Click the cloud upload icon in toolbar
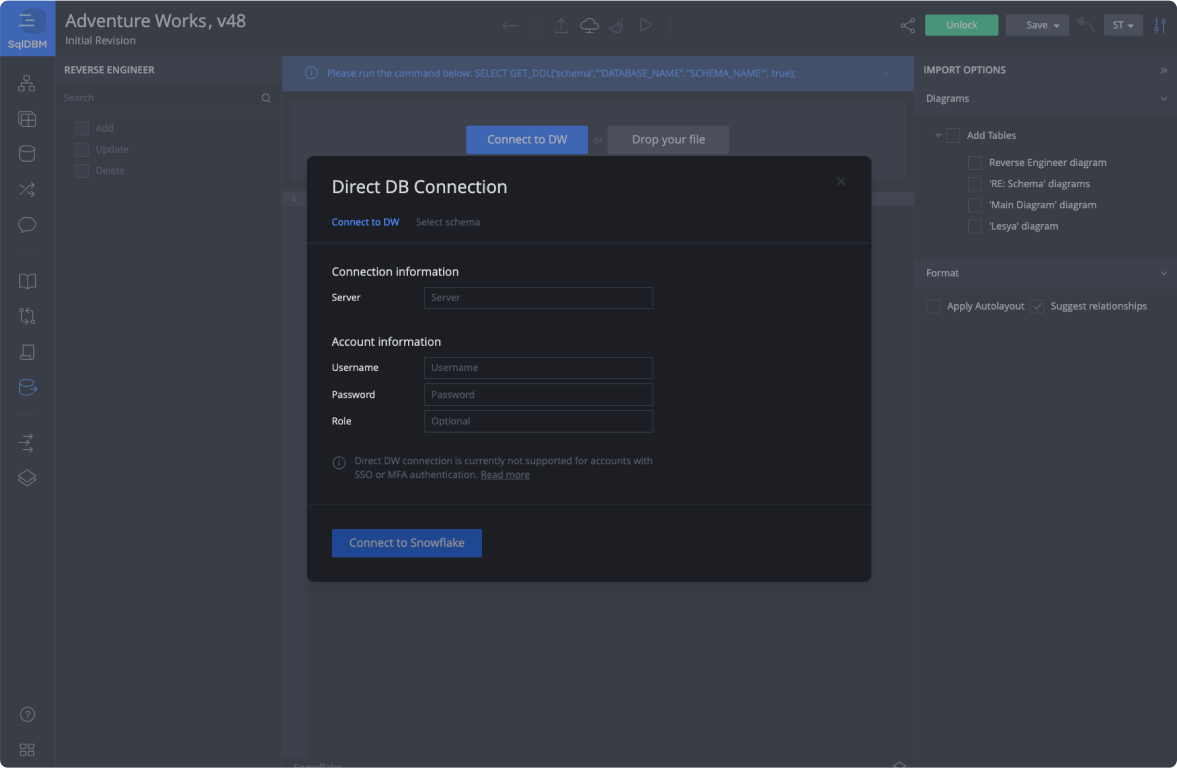Viewport: 1177px width, 768px height. click(x=589, y=26)
